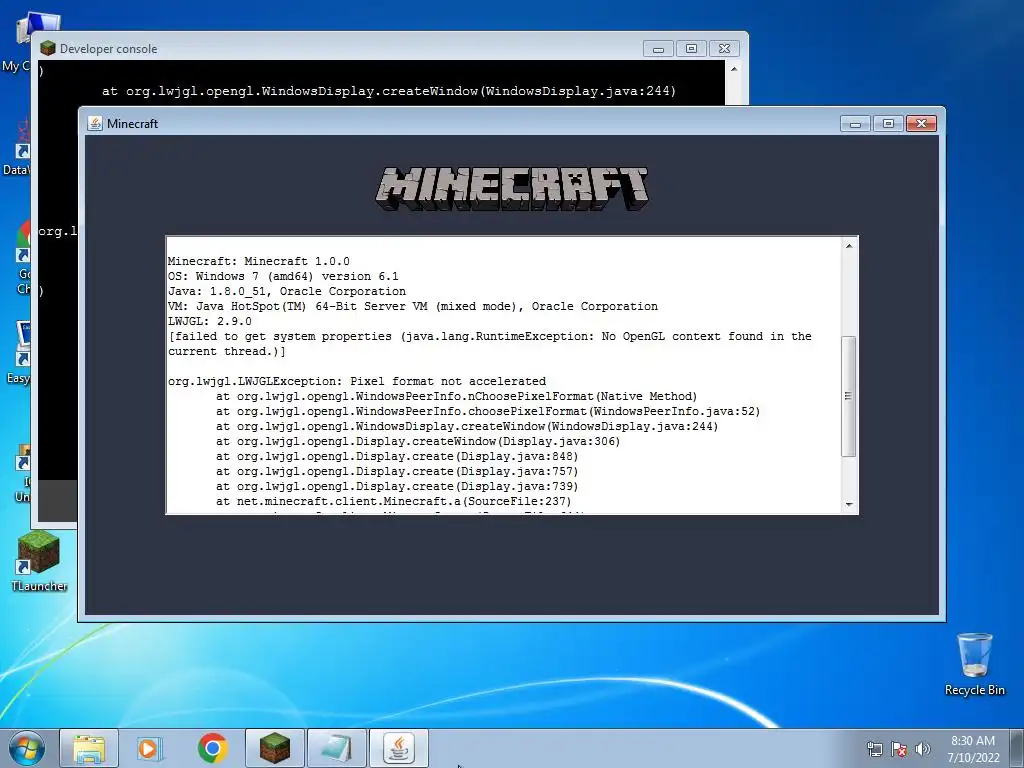Maximize the Minecraft window
This screenshot has height=768, width=1024.
(888, 123)
